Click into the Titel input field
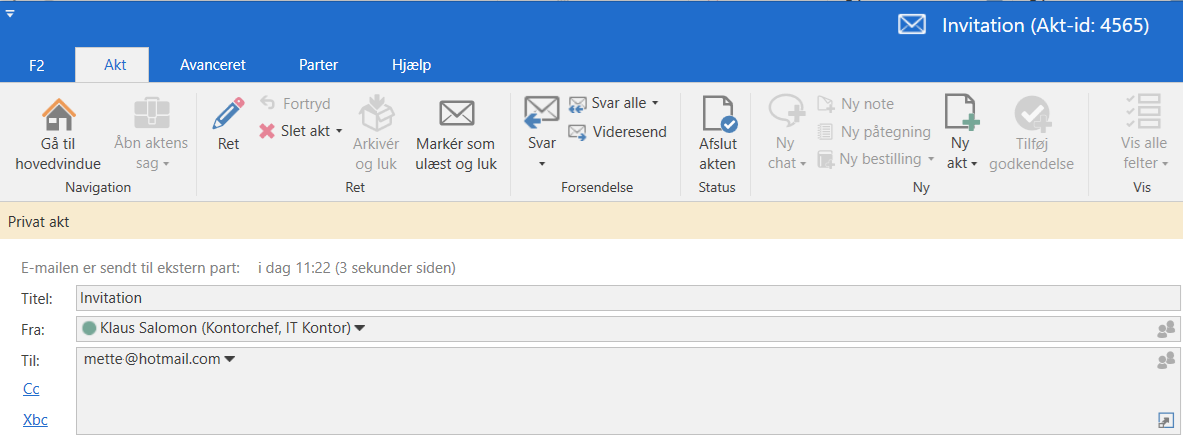This screenshot has width=1183, height=435. click(600, 298)
